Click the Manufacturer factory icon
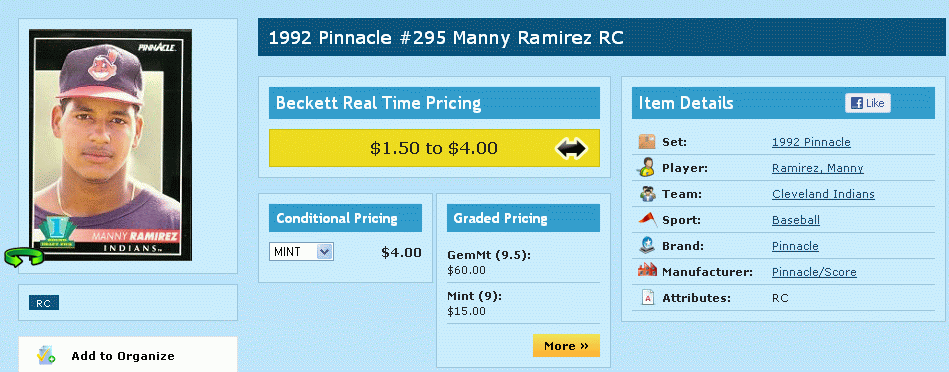This screenshot has height=372, width=949. (647, 271)
